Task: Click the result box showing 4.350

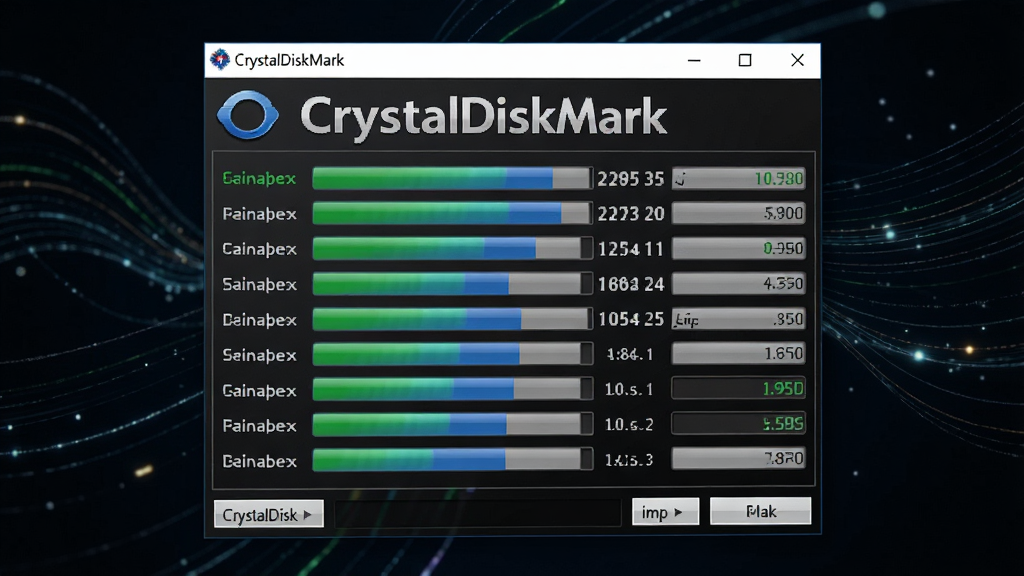Action: click(x=739, y=283)
